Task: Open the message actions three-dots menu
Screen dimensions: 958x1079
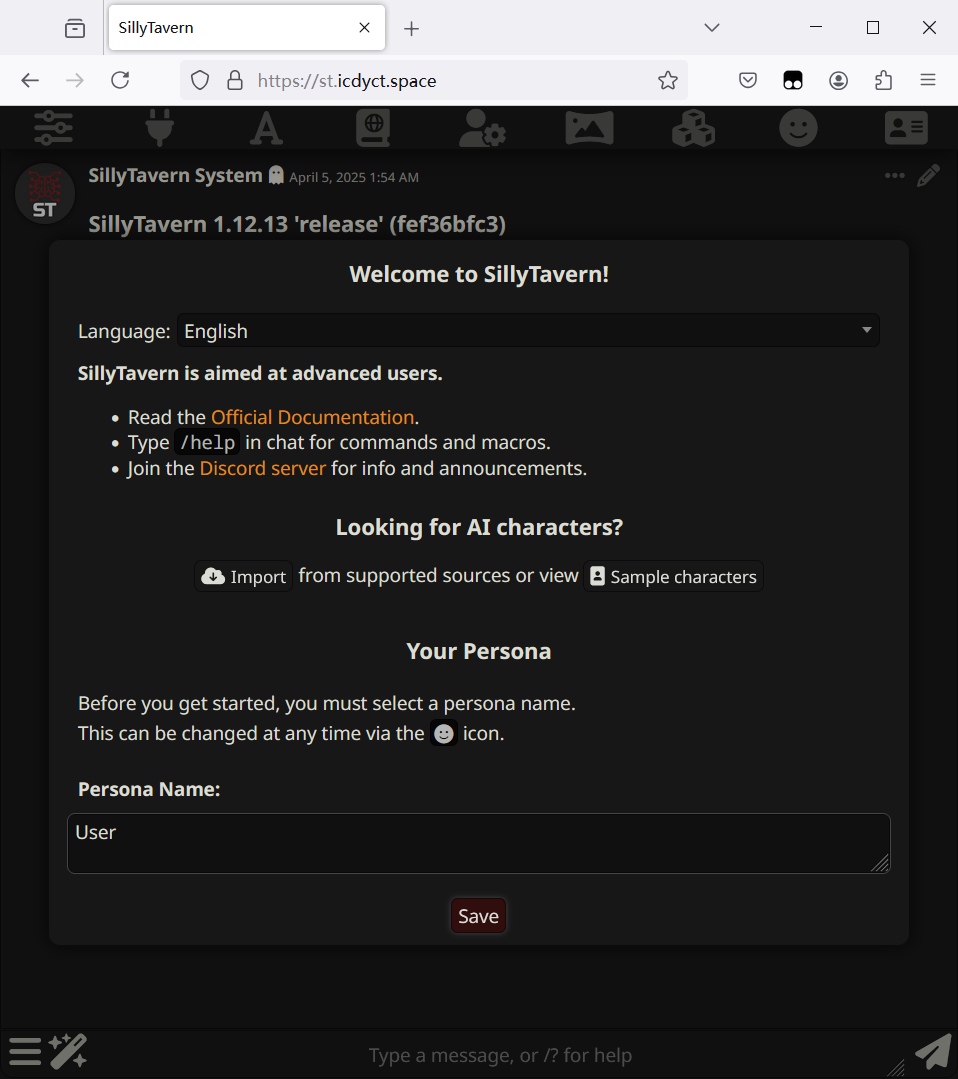Action: pyautogui.click(x=894, y=177)
